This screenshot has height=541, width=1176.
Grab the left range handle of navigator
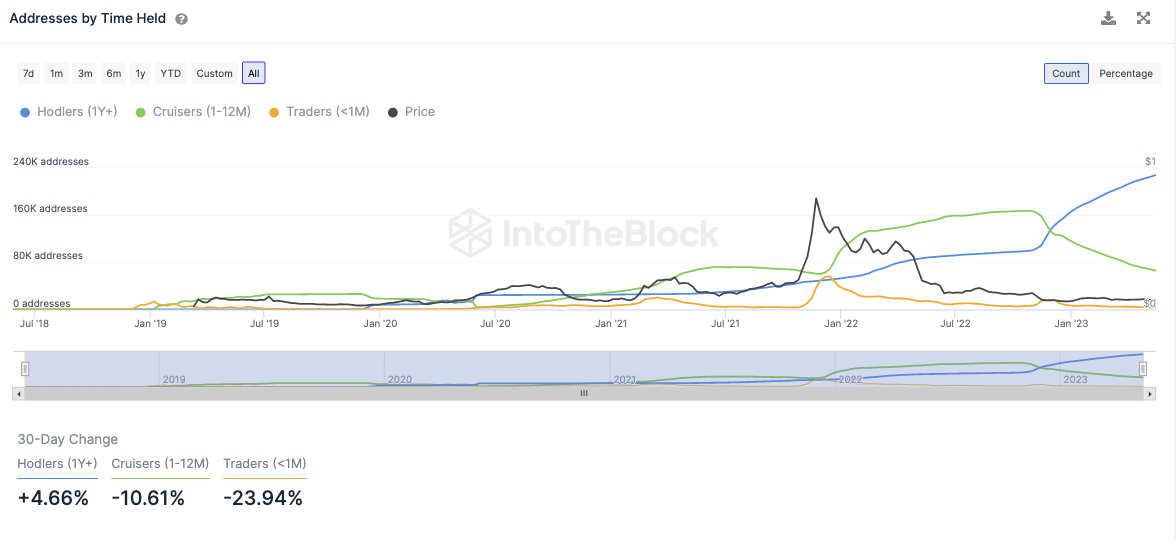25,369
